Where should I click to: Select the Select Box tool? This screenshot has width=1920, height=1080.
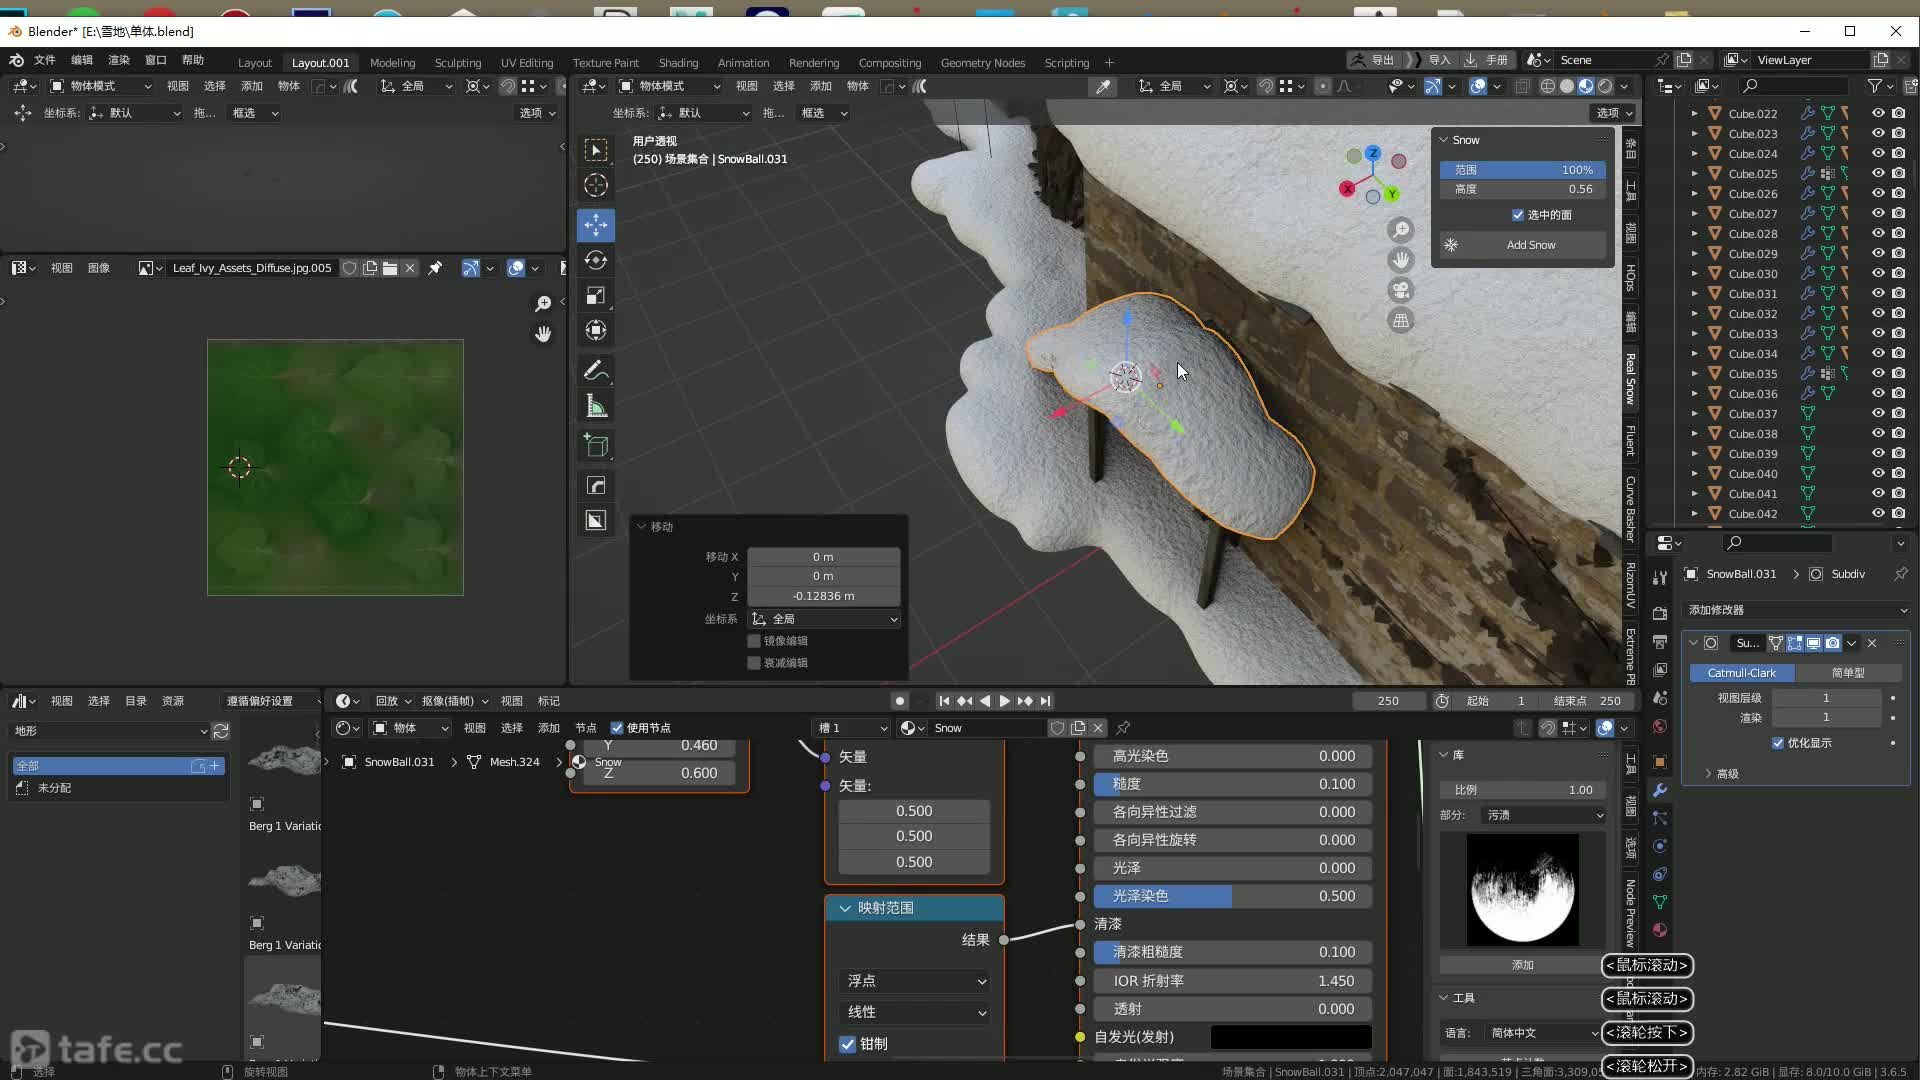pos(596,150)
